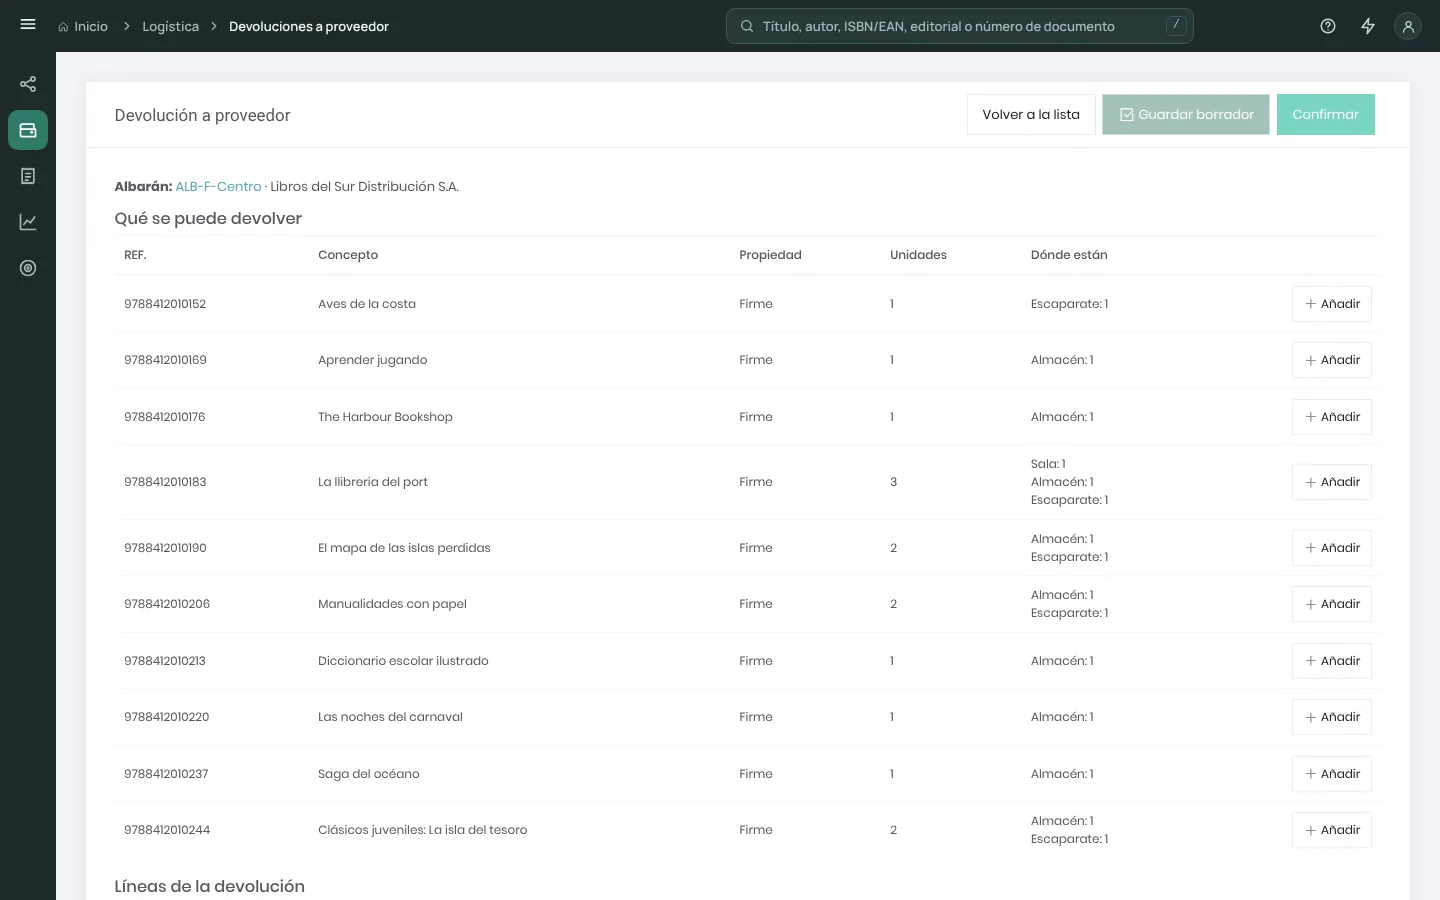The image size is (1440, 900).
Task: Click the home icon beside Inicio
Action: coord(63,27)
